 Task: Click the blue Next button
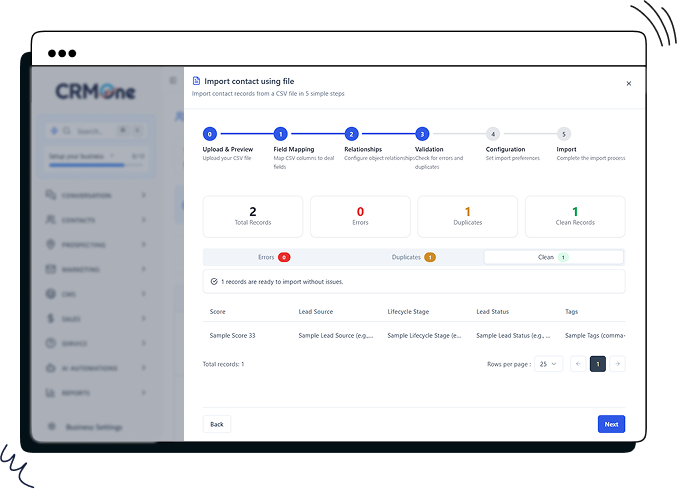click(611, 424)
